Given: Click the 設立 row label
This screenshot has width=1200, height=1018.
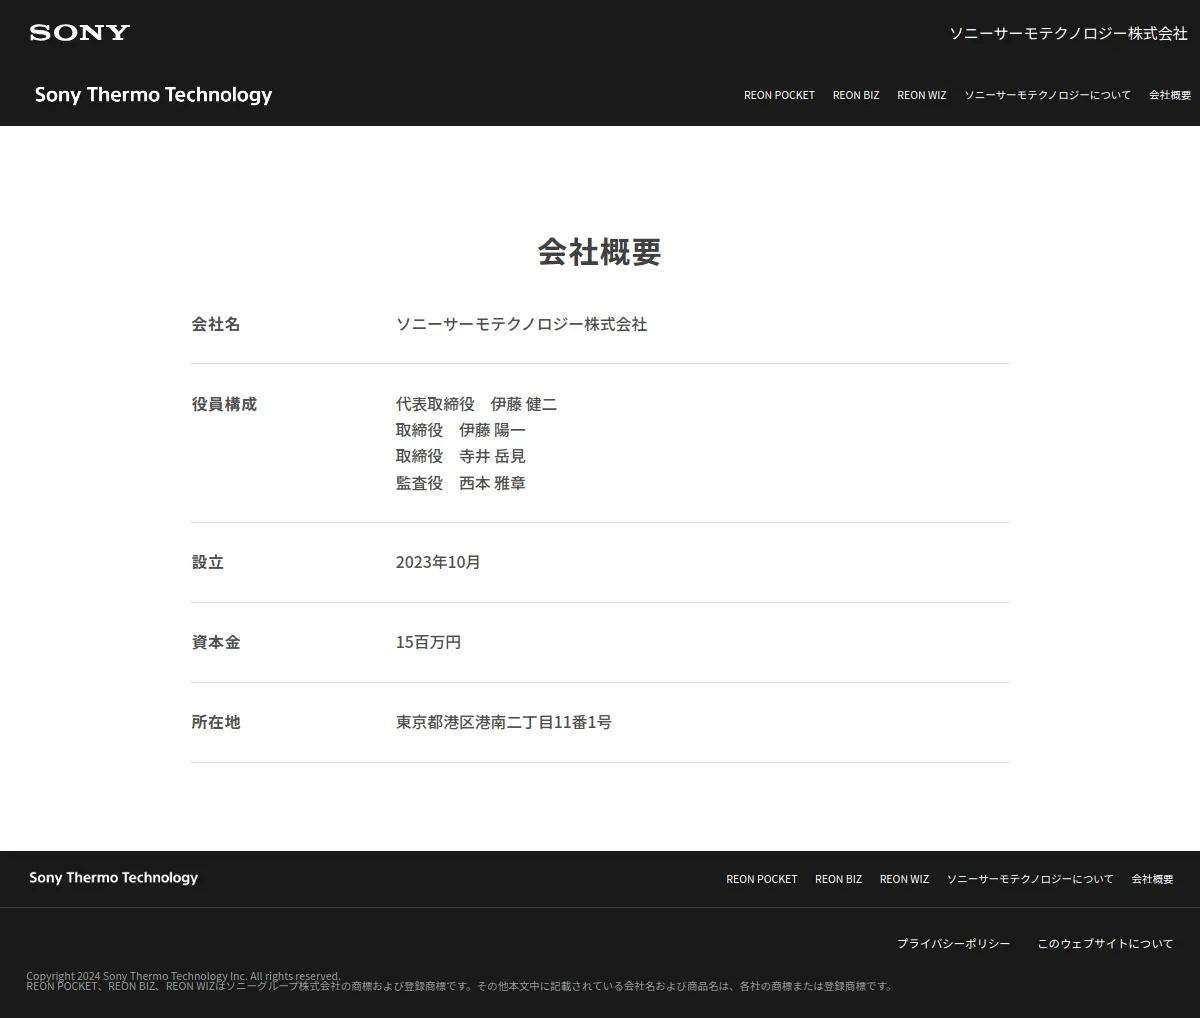Looking at the screenshot, I should point(208,562).
